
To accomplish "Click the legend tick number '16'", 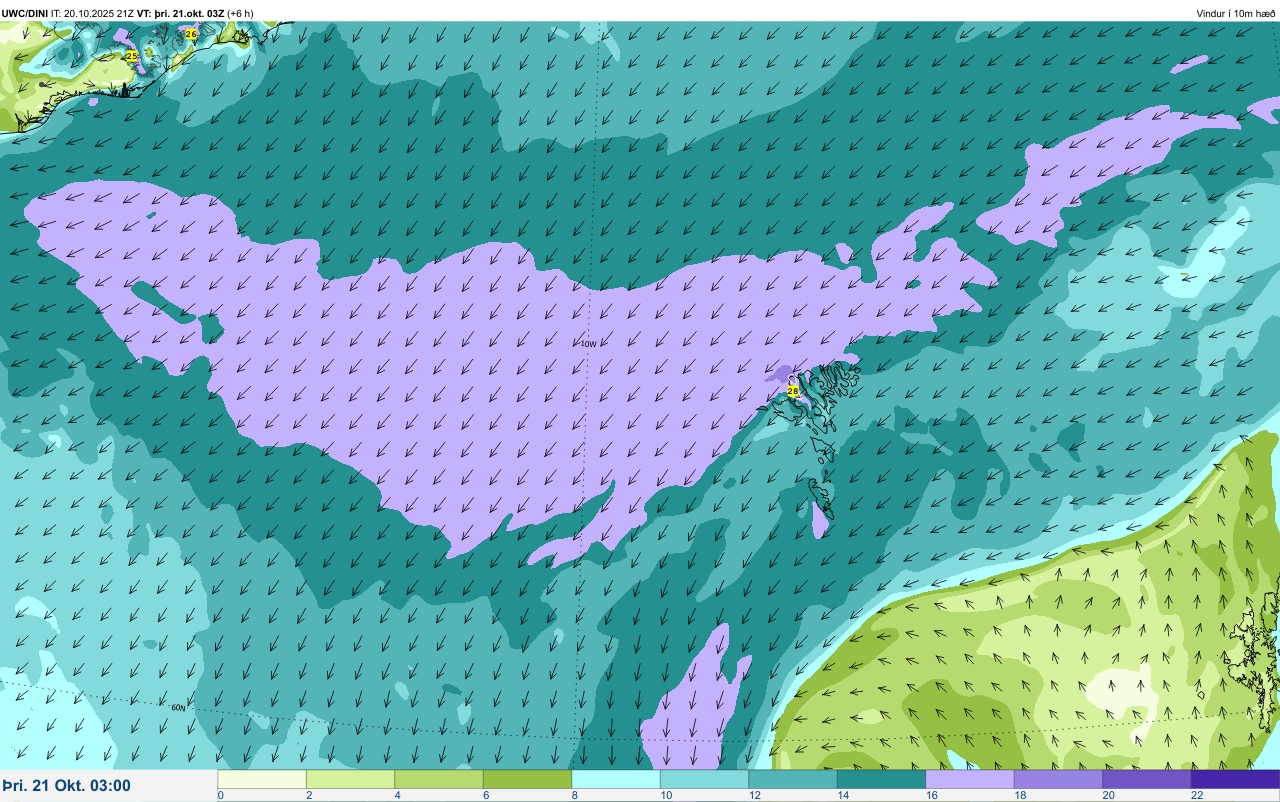I will click(932, 796).
